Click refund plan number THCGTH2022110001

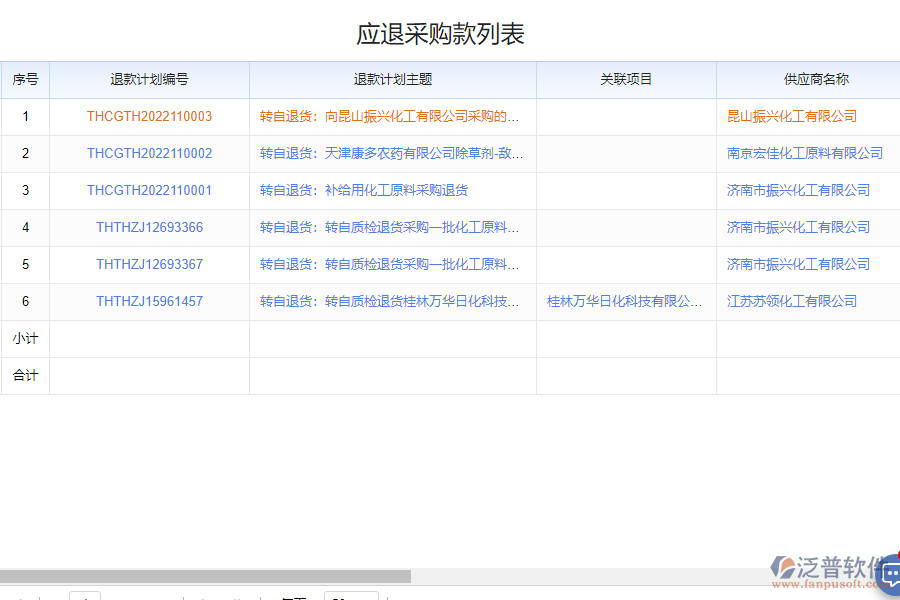[x=149, y=190]
